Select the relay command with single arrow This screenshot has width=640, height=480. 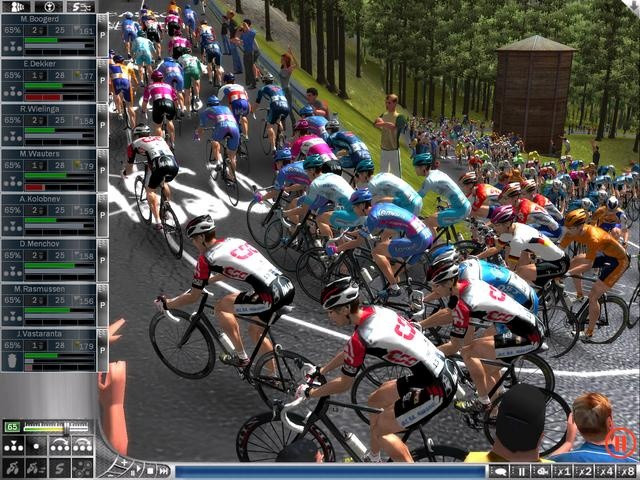60,447
